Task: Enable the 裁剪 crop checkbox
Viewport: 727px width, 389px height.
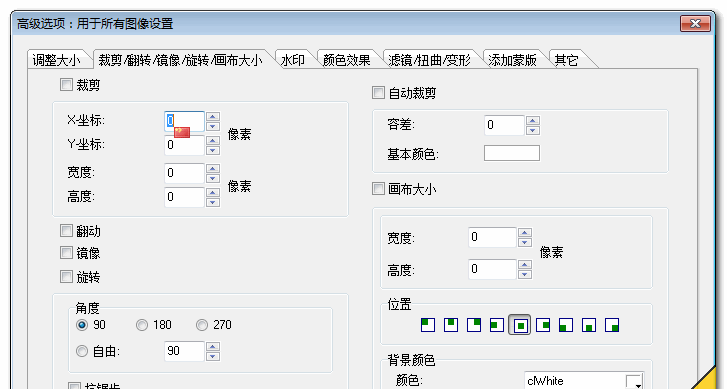Action: click(x=66, y=84)
